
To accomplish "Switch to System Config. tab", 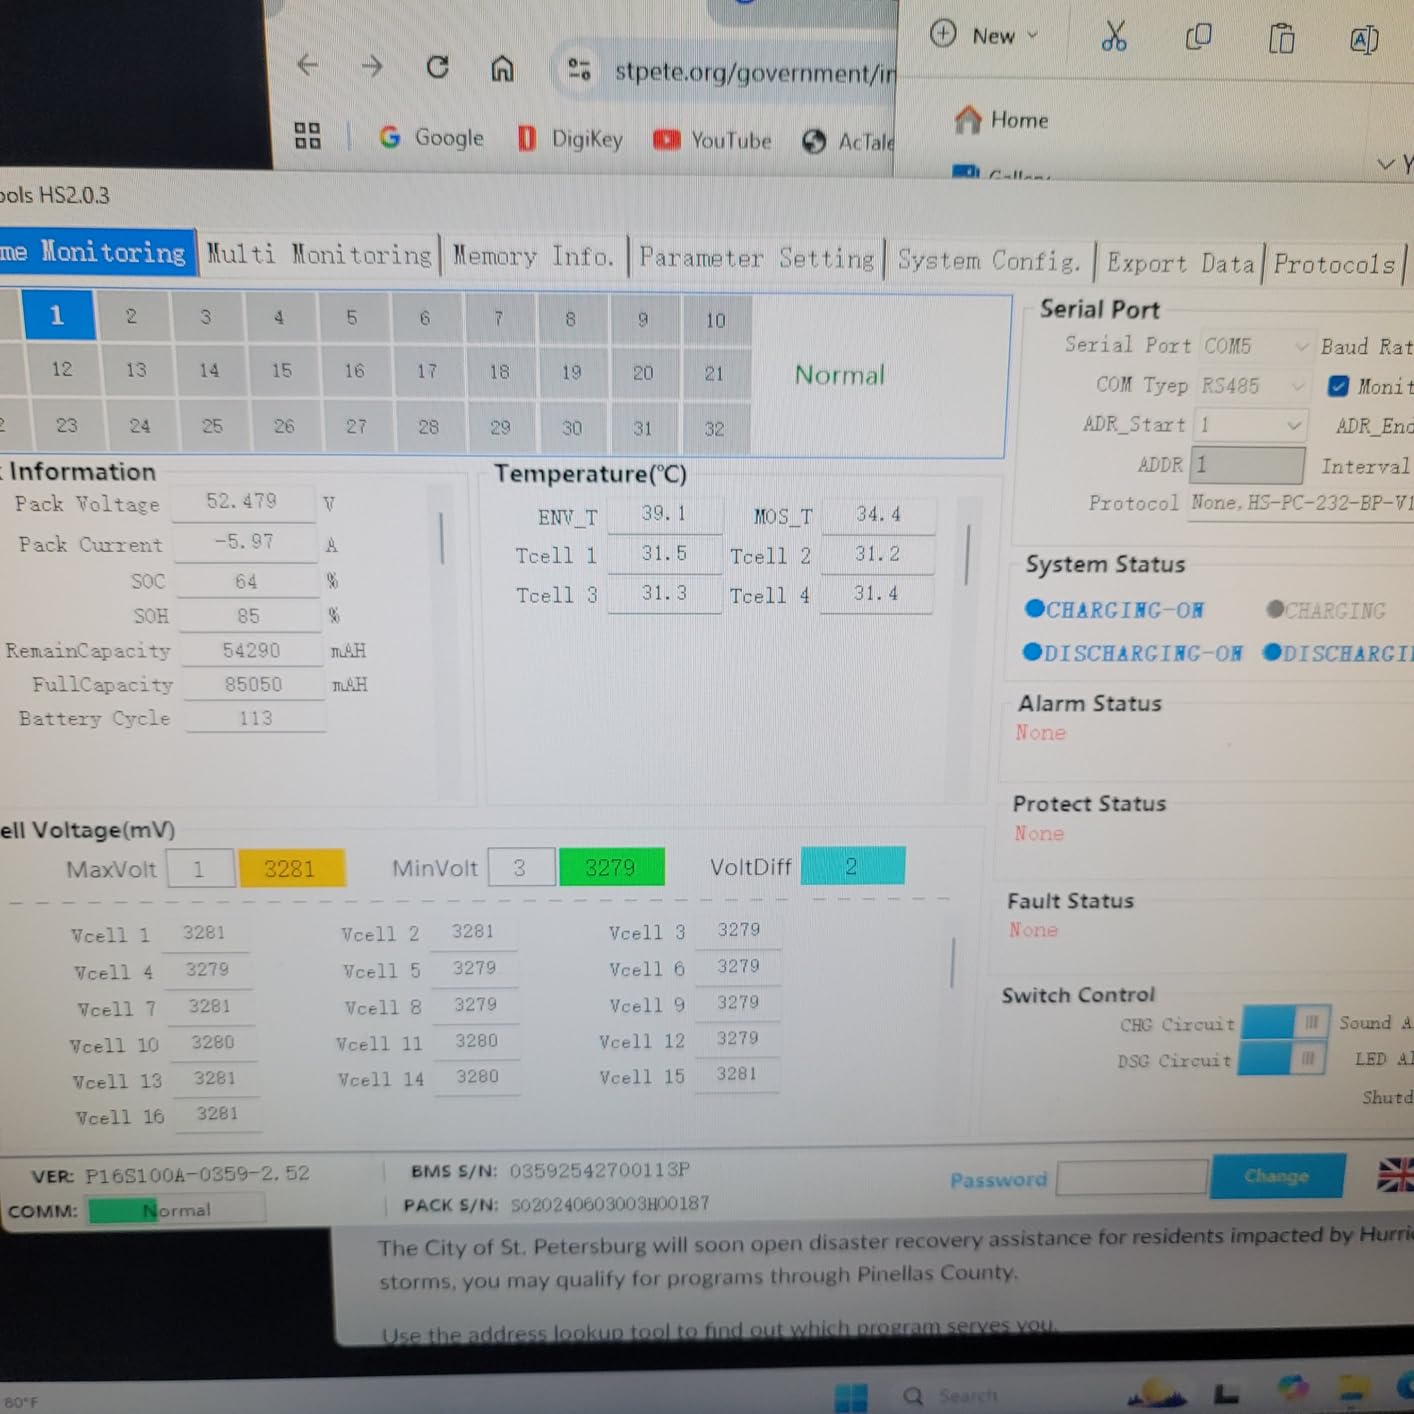I will (989, 261).
